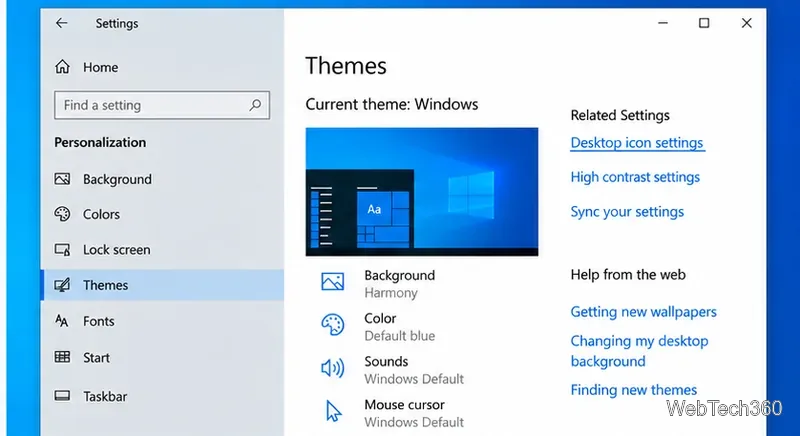This screenshot has height=436, width=800.
Task: Open Changing my desktop background link
Action: 639,351
